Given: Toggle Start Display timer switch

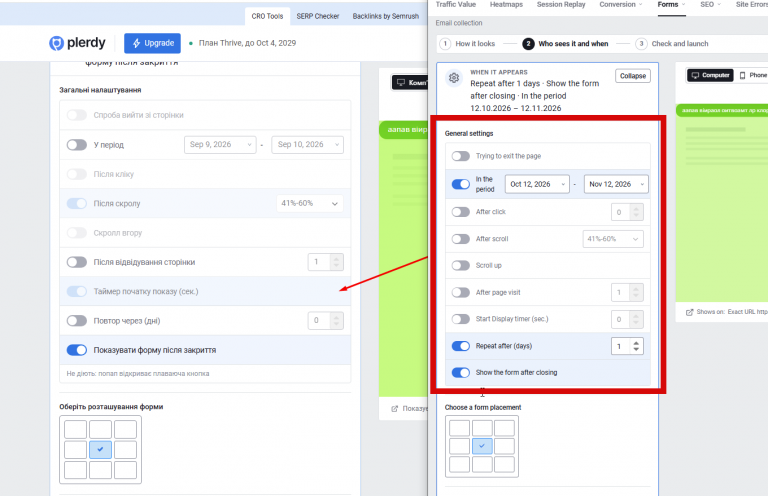Looking at the screenshot, I should point(460,319).
